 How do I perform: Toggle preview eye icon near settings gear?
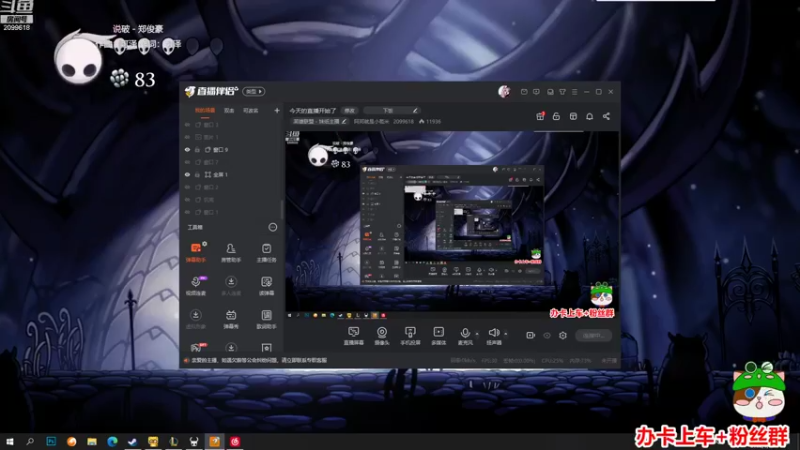tap(547, 335)
